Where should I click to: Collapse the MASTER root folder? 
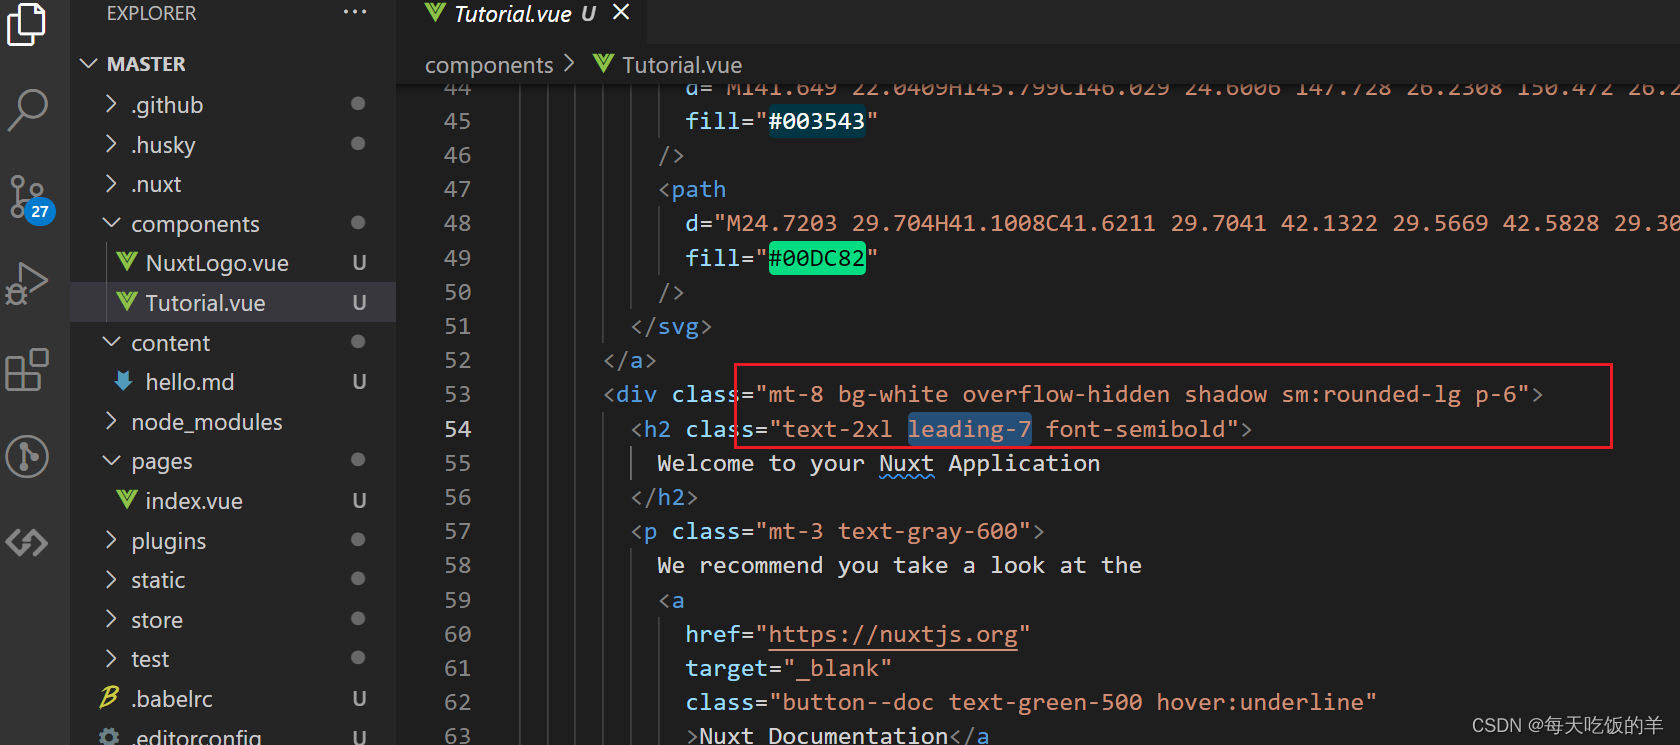pyautogui.click(x=88, y=64)
